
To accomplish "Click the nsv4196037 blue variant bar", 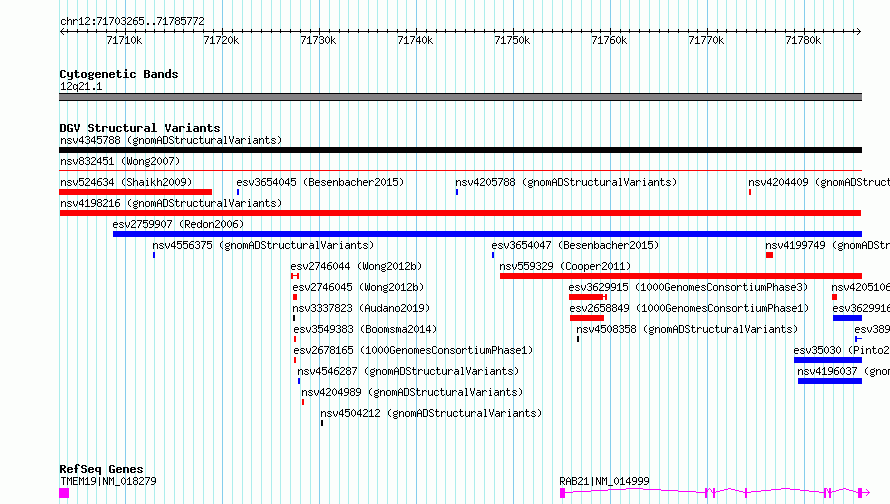I will (830, 381).
